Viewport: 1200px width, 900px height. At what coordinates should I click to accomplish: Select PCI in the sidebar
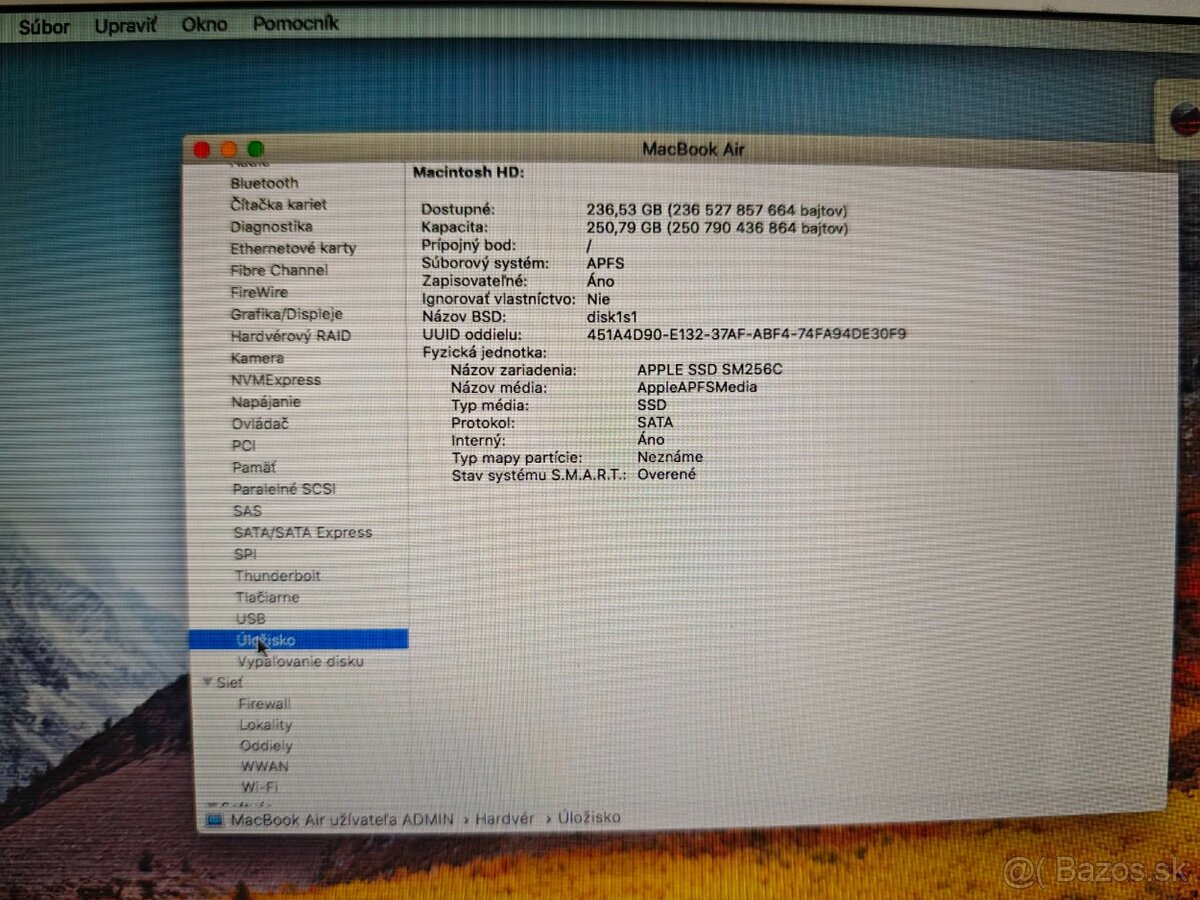[243, 445]
